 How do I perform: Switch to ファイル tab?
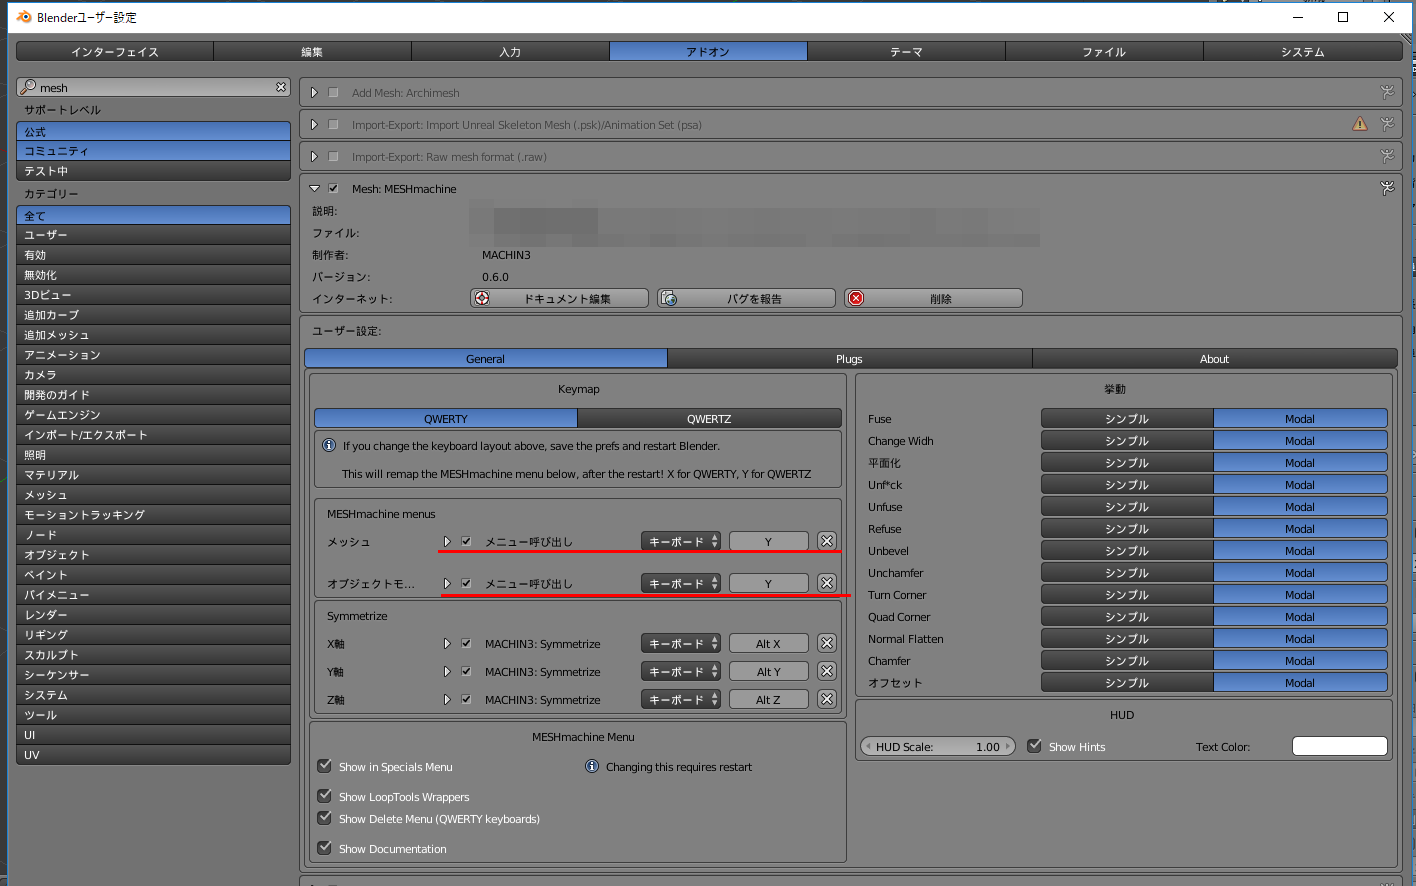[1104, 51]
